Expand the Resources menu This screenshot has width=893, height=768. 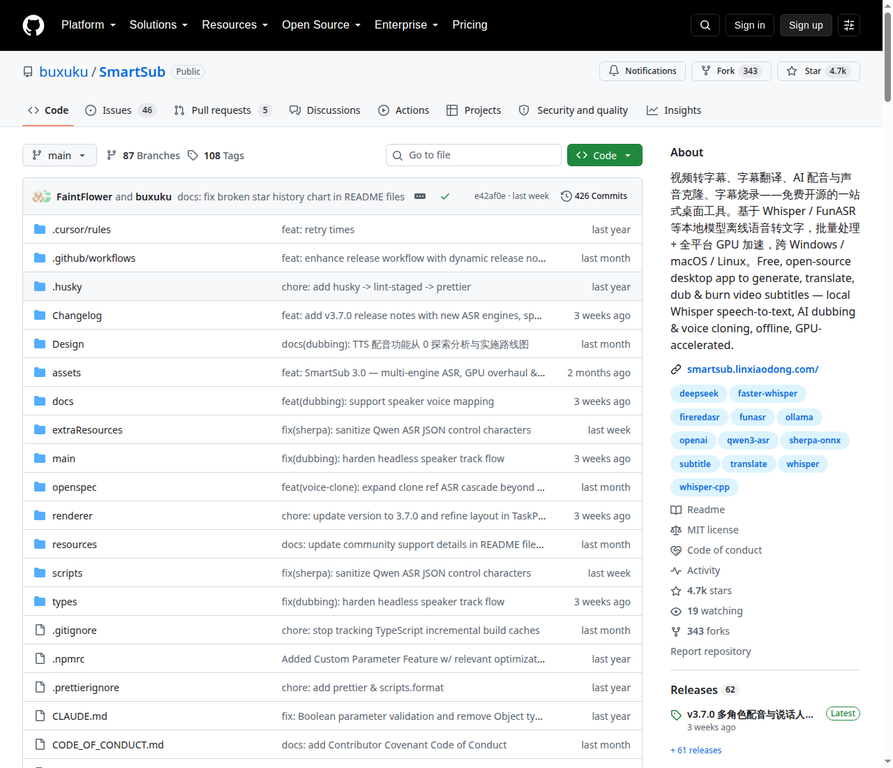(x=235, y=25)
